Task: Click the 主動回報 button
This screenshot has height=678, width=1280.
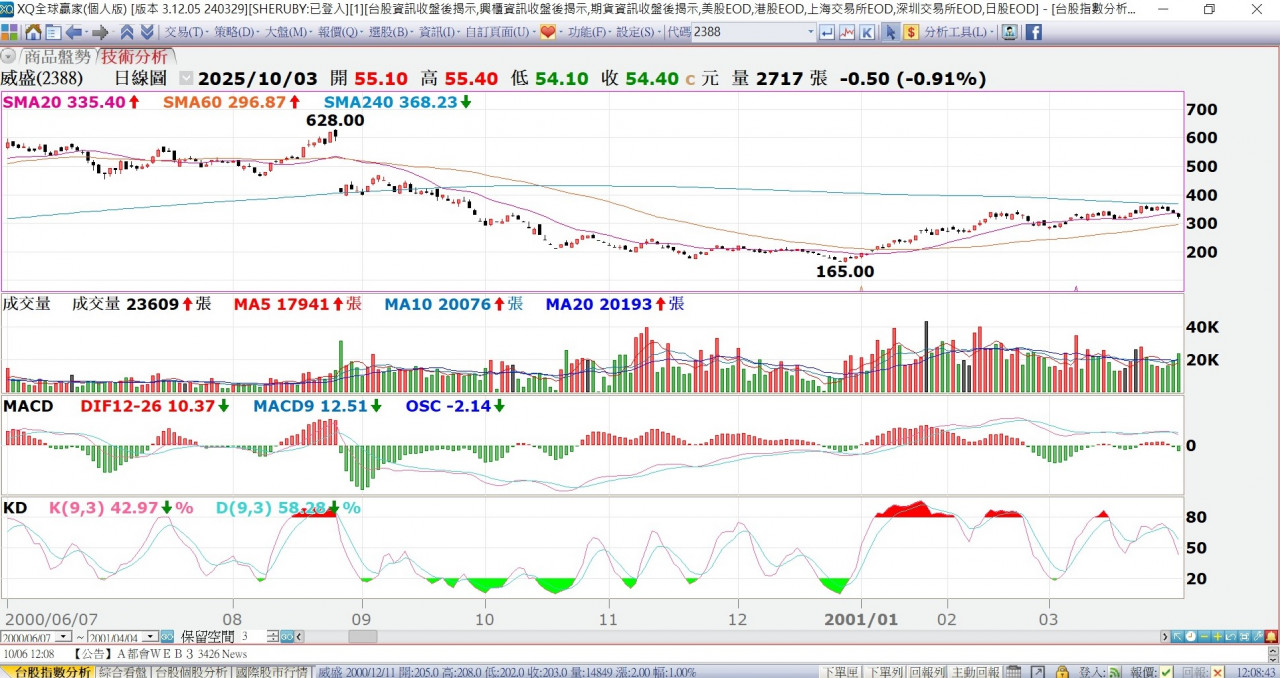Action: click(x=976, y=672)
